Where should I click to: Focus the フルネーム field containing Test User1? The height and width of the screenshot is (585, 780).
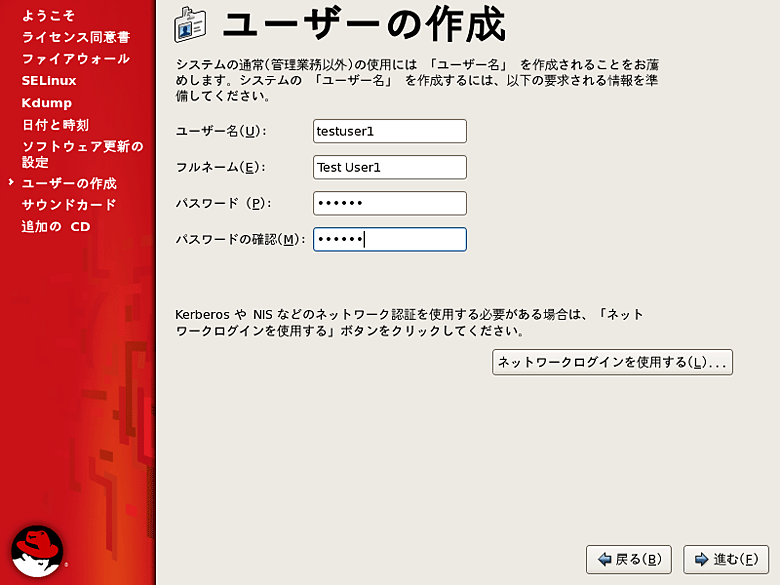[390, 167]
